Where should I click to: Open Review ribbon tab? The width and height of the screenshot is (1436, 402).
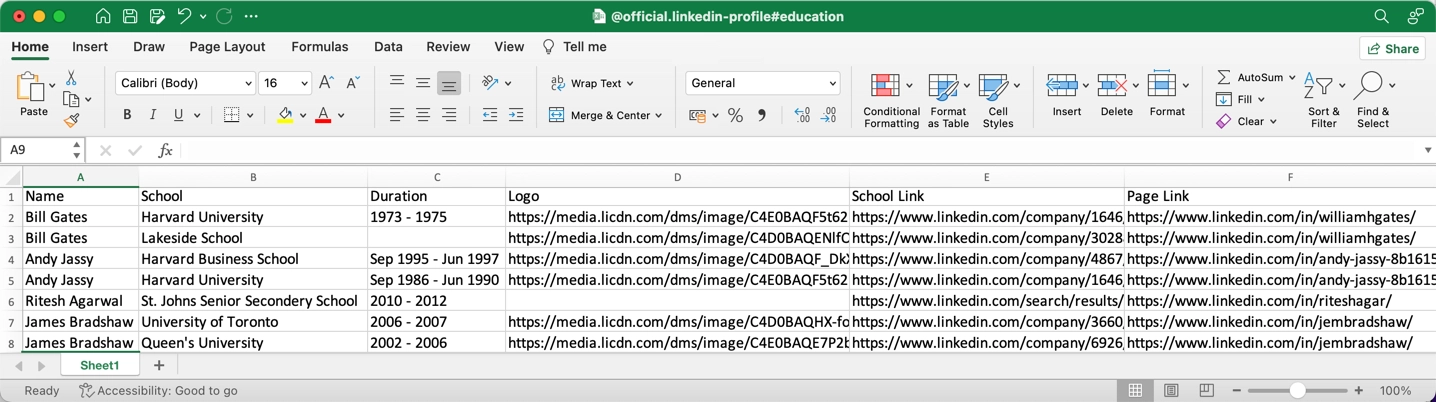click(448, 47)
